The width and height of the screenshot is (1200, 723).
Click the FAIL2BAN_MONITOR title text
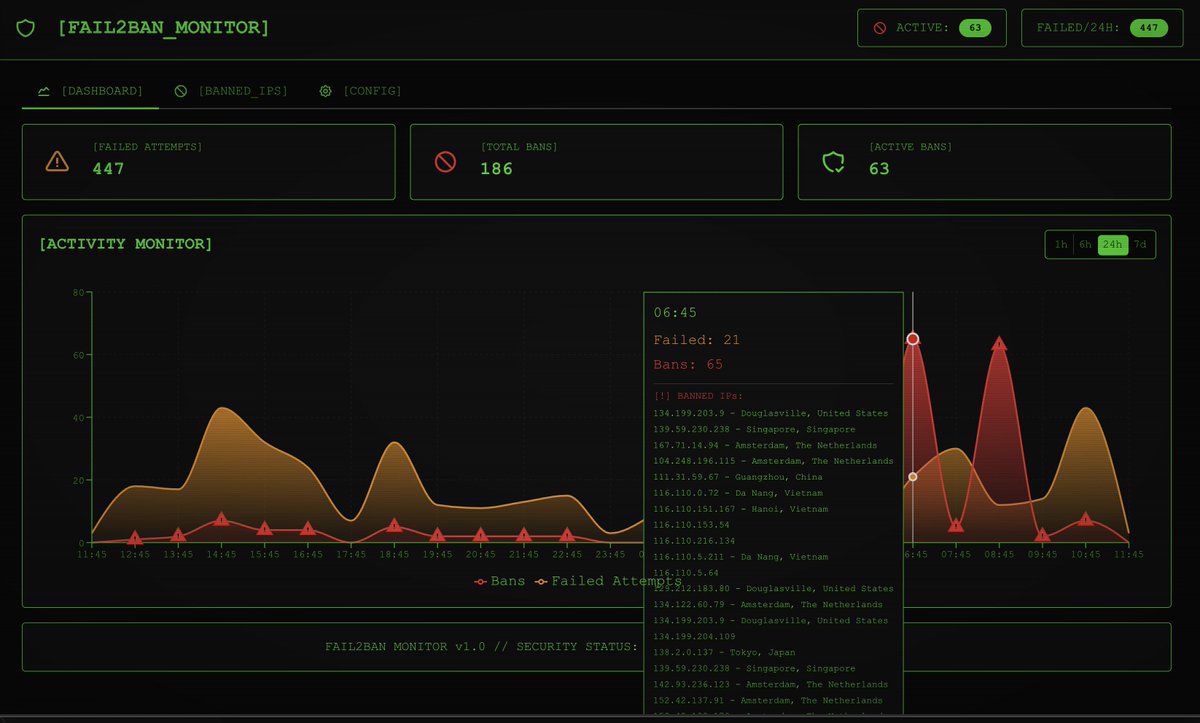click(164, 28)
